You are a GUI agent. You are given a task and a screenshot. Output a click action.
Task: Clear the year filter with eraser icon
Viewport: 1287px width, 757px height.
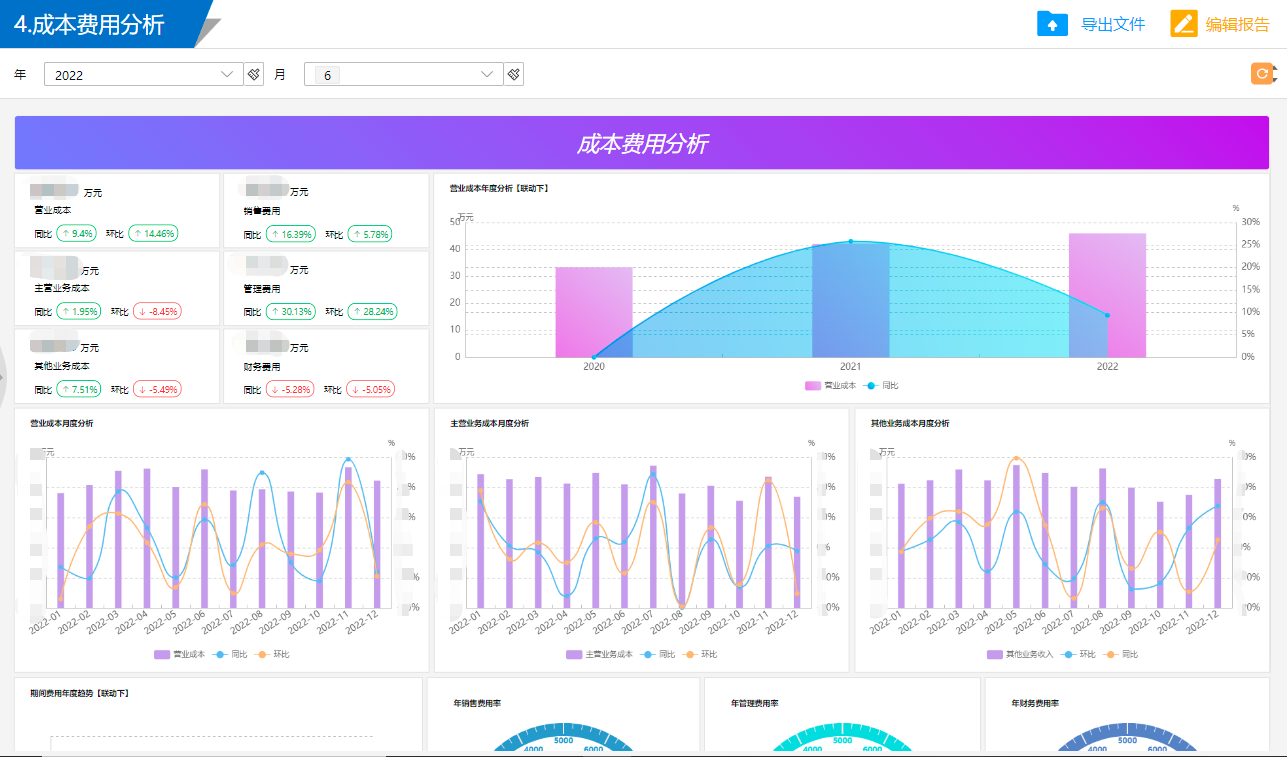pos(254,74)
